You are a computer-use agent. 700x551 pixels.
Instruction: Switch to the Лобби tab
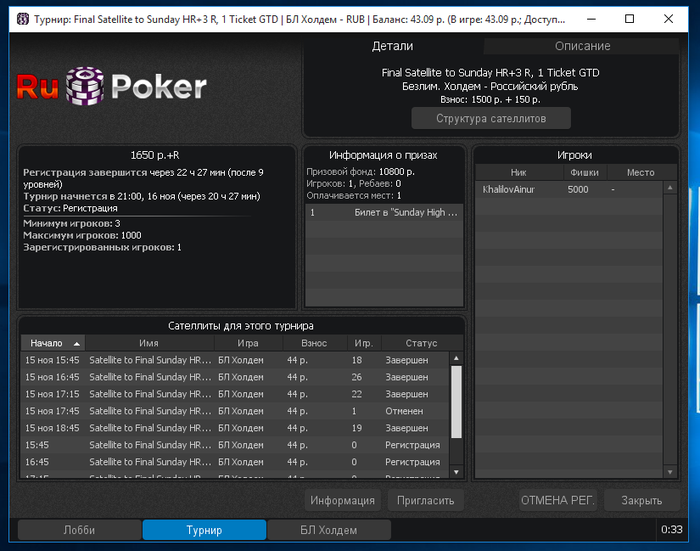[x=79, y=530]
